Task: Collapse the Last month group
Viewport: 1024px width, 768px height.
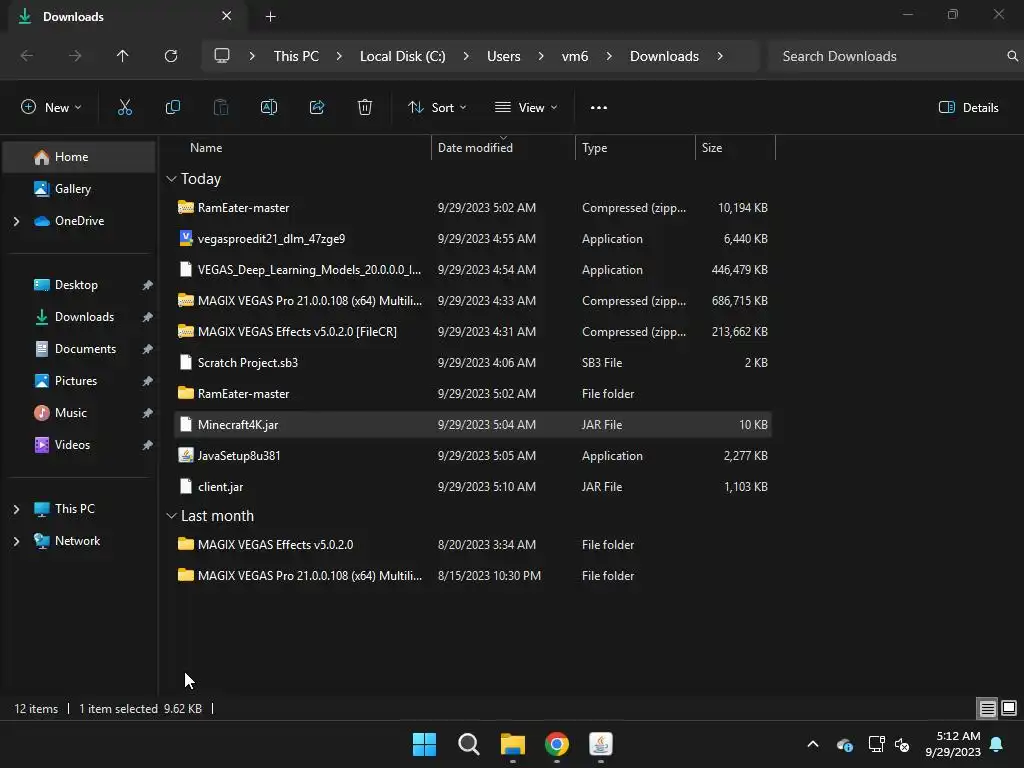Action: (x=171, y=516)
